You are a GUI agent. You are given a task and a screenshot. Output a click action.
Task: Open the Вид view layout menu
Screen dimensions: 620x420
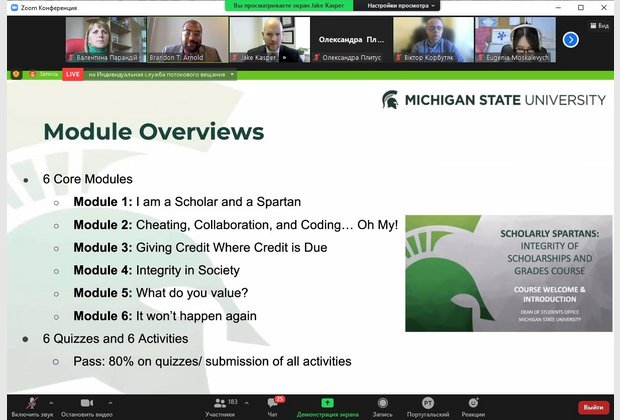click(x=599, y=26)
